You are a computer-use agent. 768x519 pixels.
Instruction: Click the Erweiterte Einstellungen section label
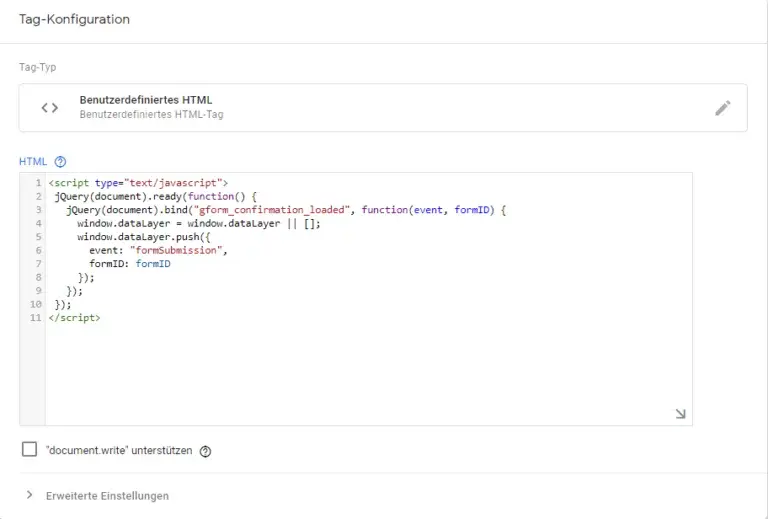tap(107, 496)
